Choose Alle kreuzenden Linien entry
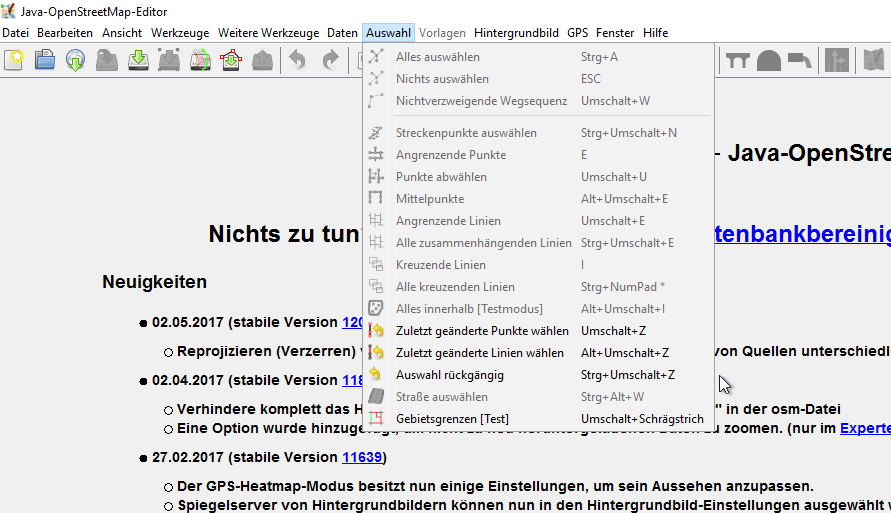 (x=538, y=287)
